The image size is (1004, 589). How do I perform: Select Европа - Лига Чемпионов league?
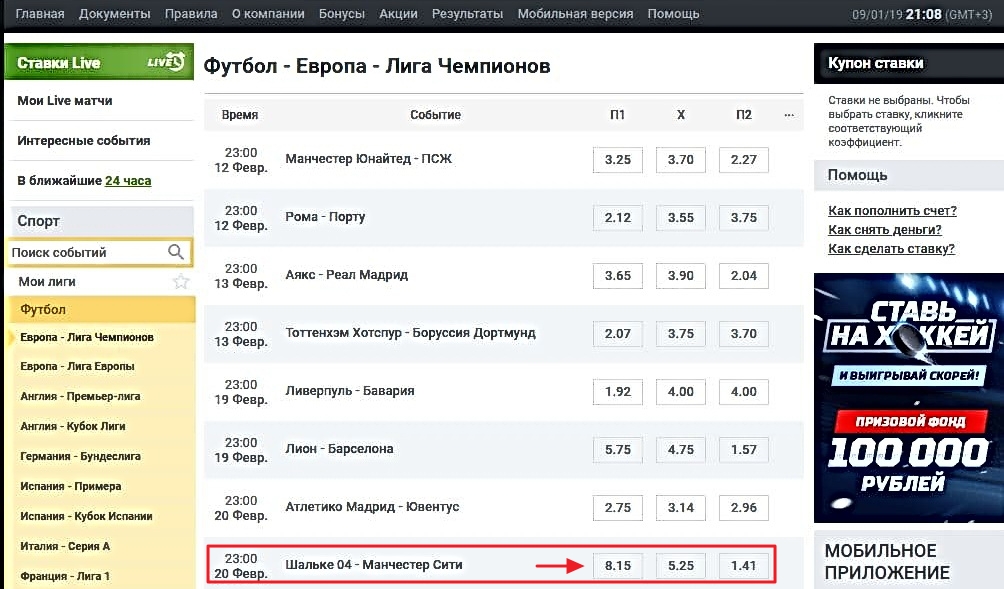[87, 337]
